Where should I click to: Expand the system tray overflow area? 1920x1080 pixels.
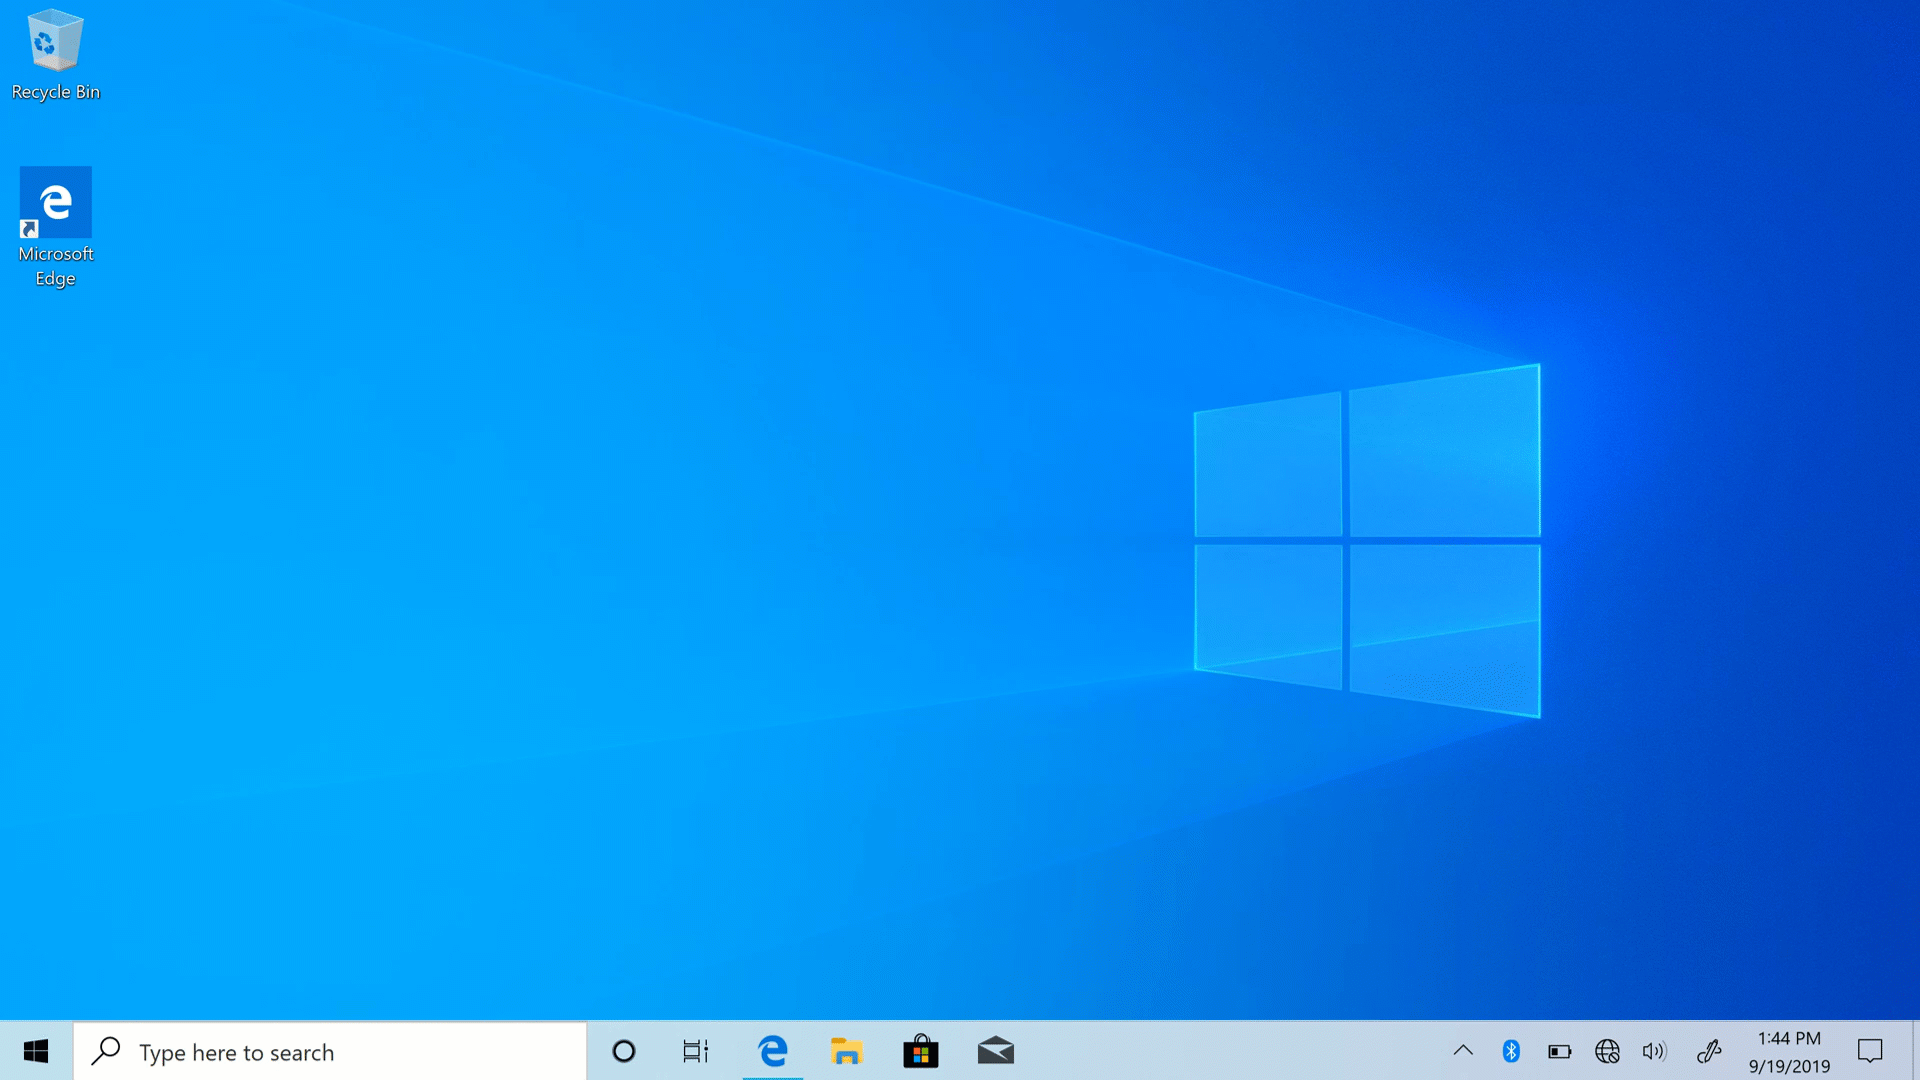pyautogui.click(x=1464, y=1051)
